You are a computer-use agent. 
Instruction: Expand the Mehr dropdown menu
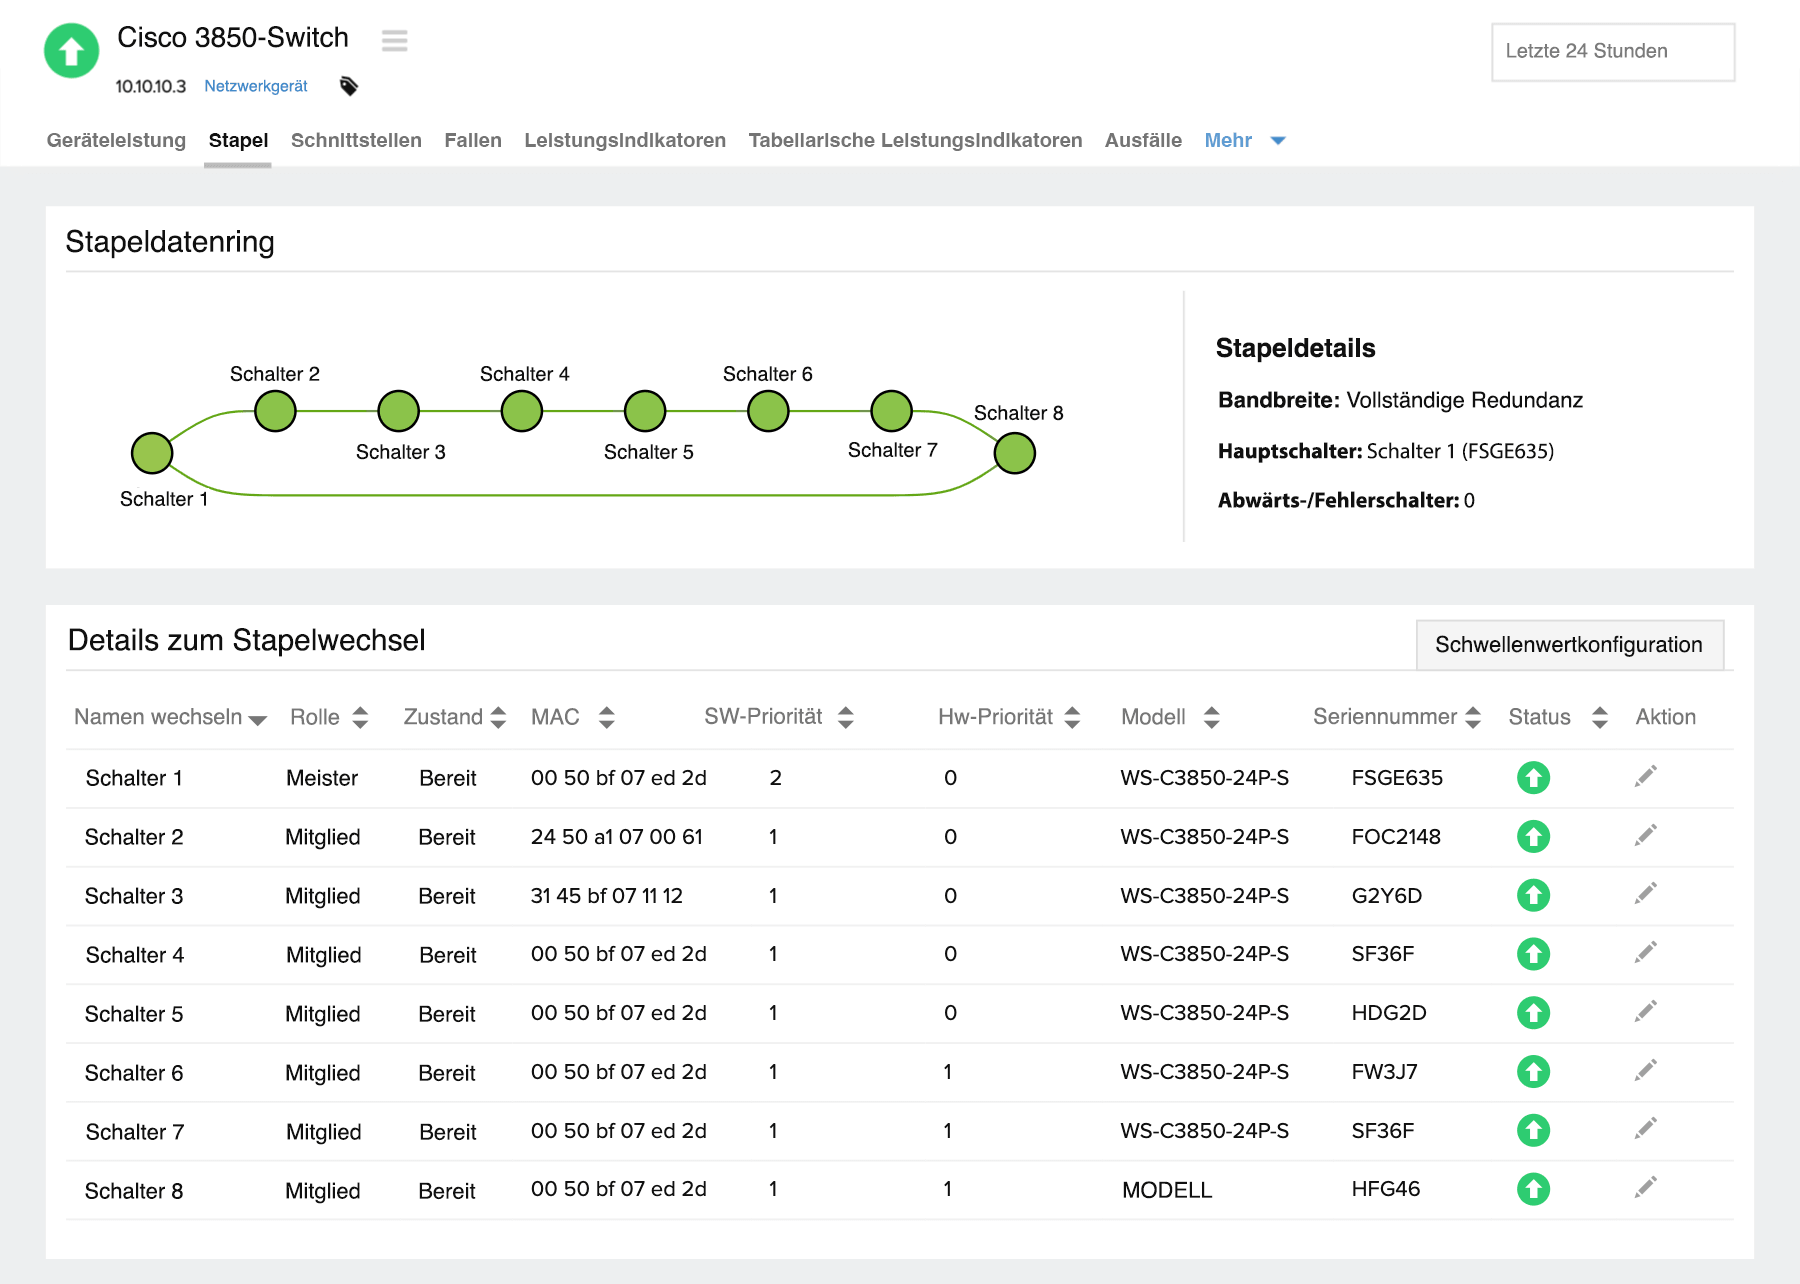[x=1245, y=140]
